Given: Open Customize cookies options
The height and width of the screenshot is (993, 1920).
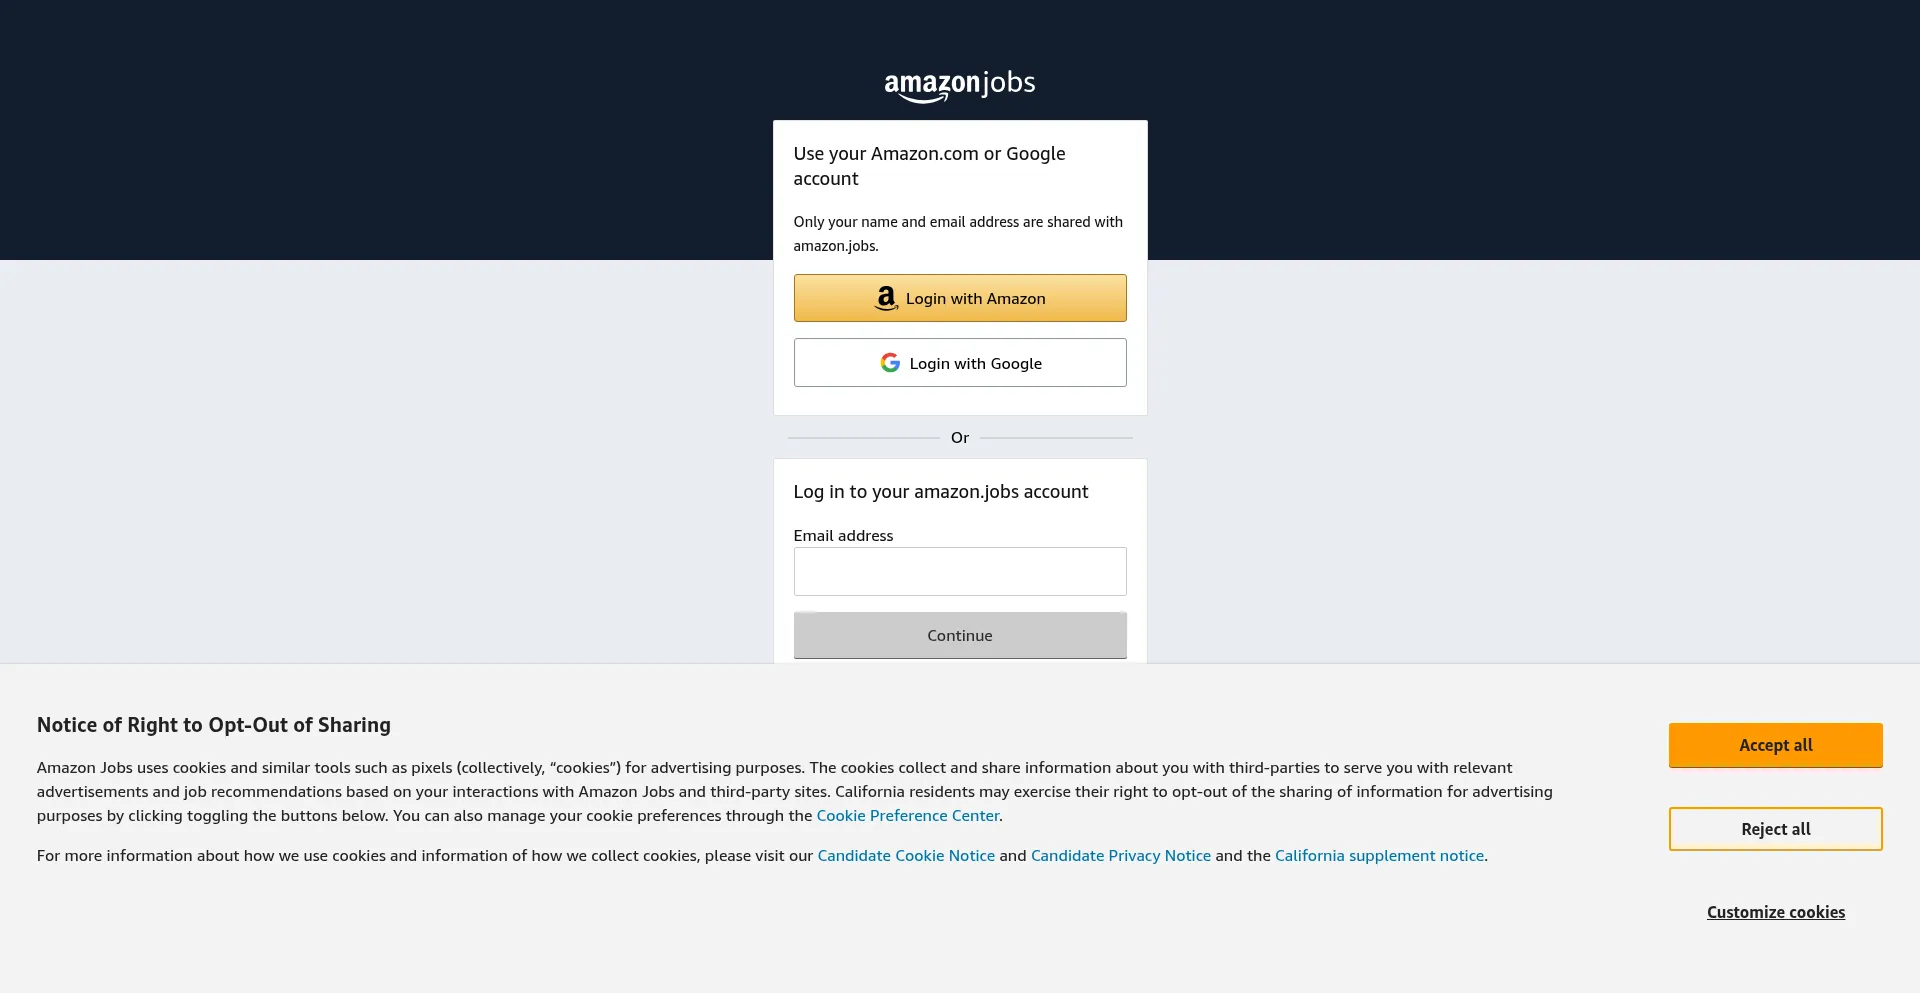Looking at the screenshot, I should (x=1775, y=912).
